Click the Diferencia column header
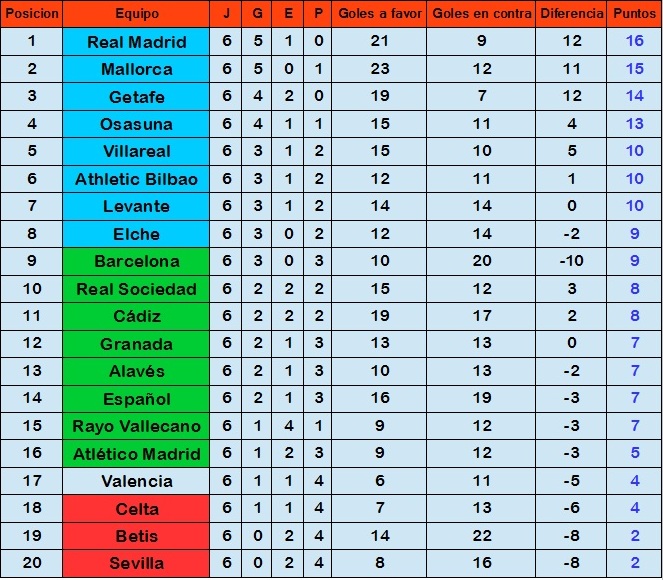 [571, 14]
